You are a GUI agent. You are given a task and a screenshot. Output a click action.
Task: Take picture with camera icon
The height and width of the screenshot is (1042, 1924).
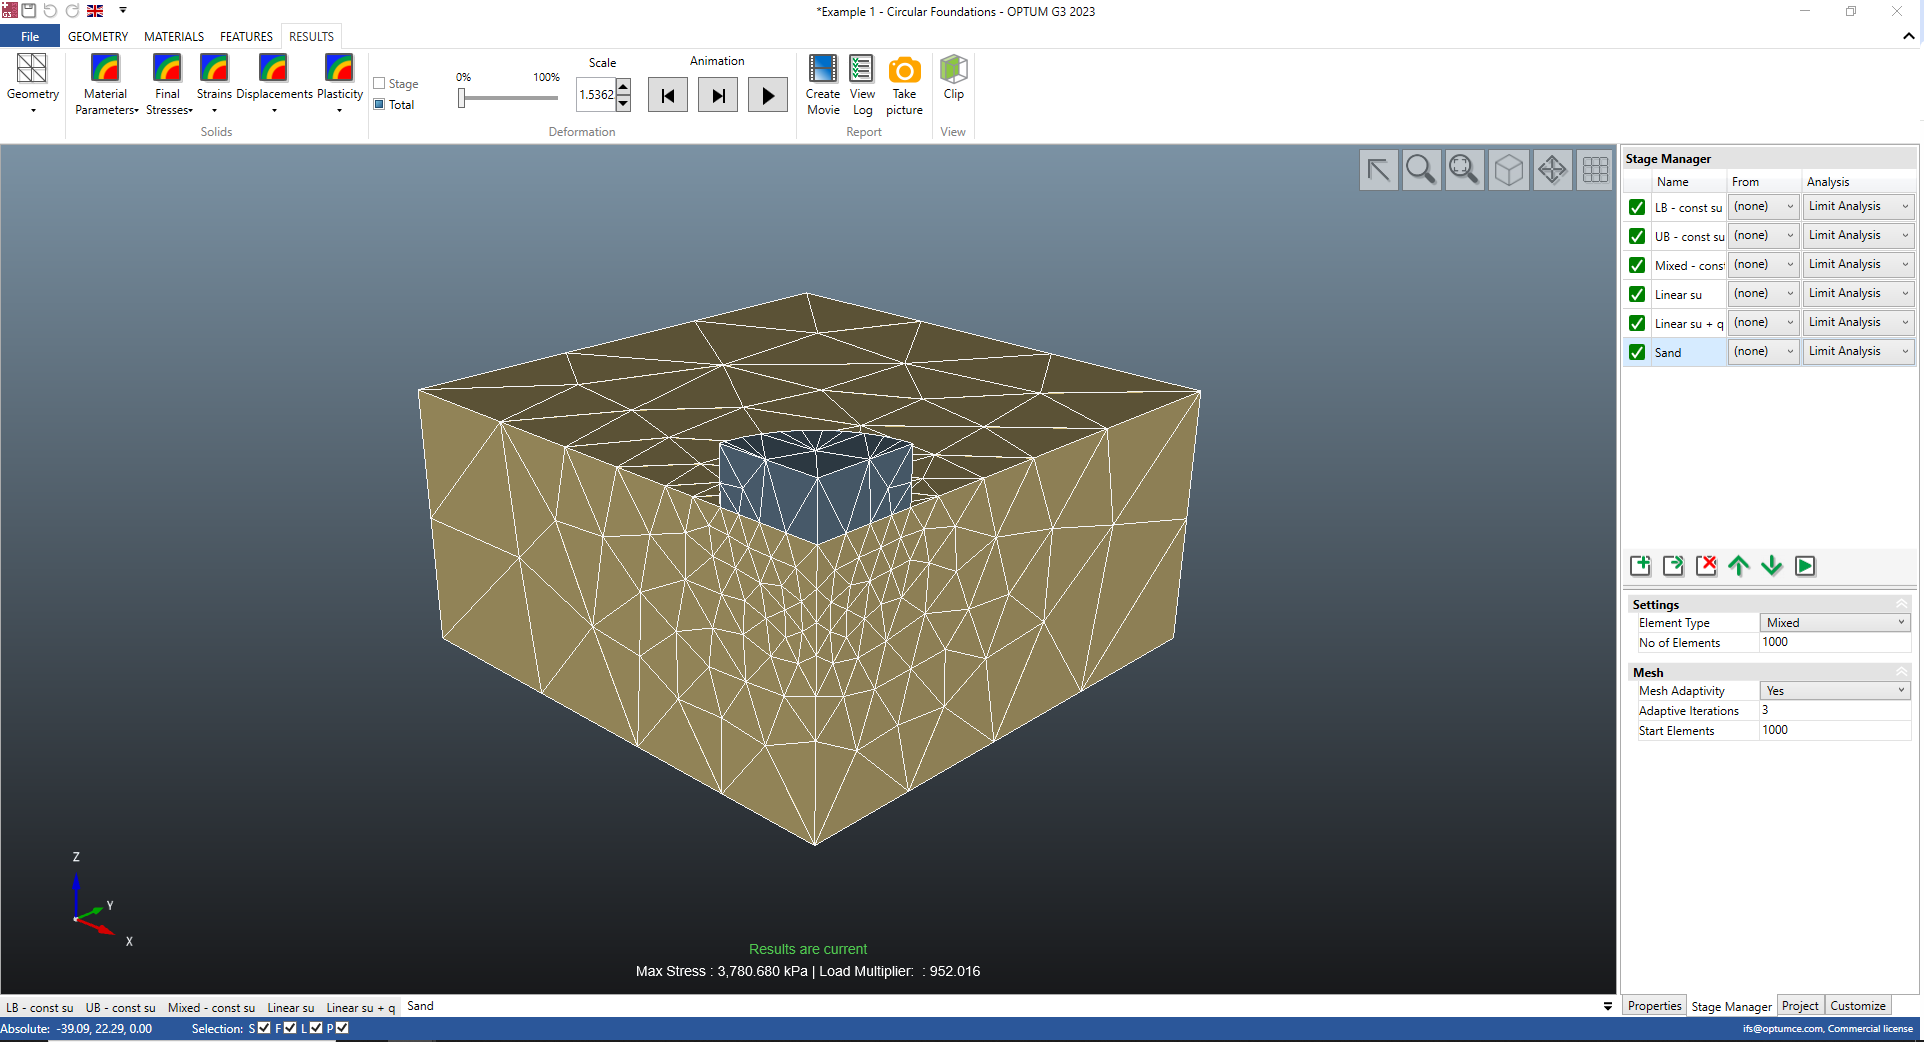pos(904,85)
